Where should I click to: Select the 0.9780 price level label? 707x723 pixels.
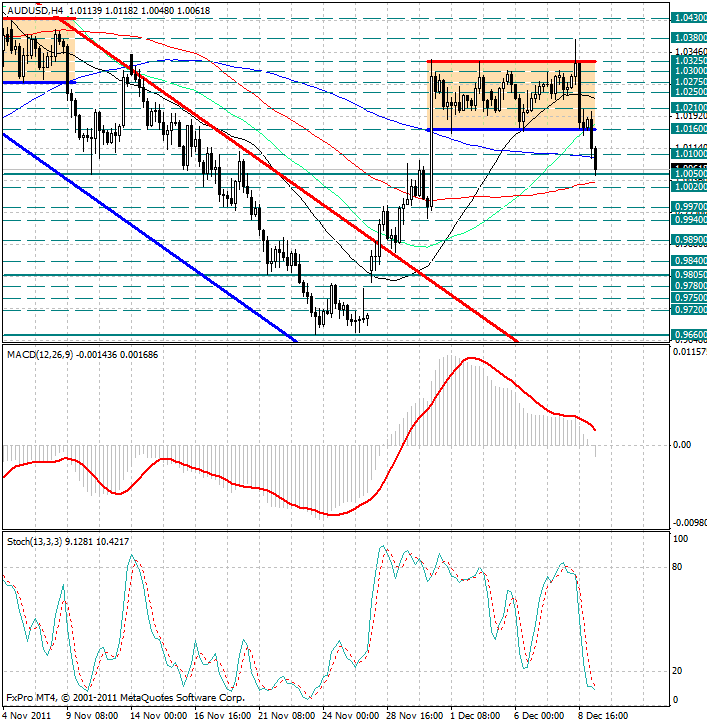pos(689,285)
